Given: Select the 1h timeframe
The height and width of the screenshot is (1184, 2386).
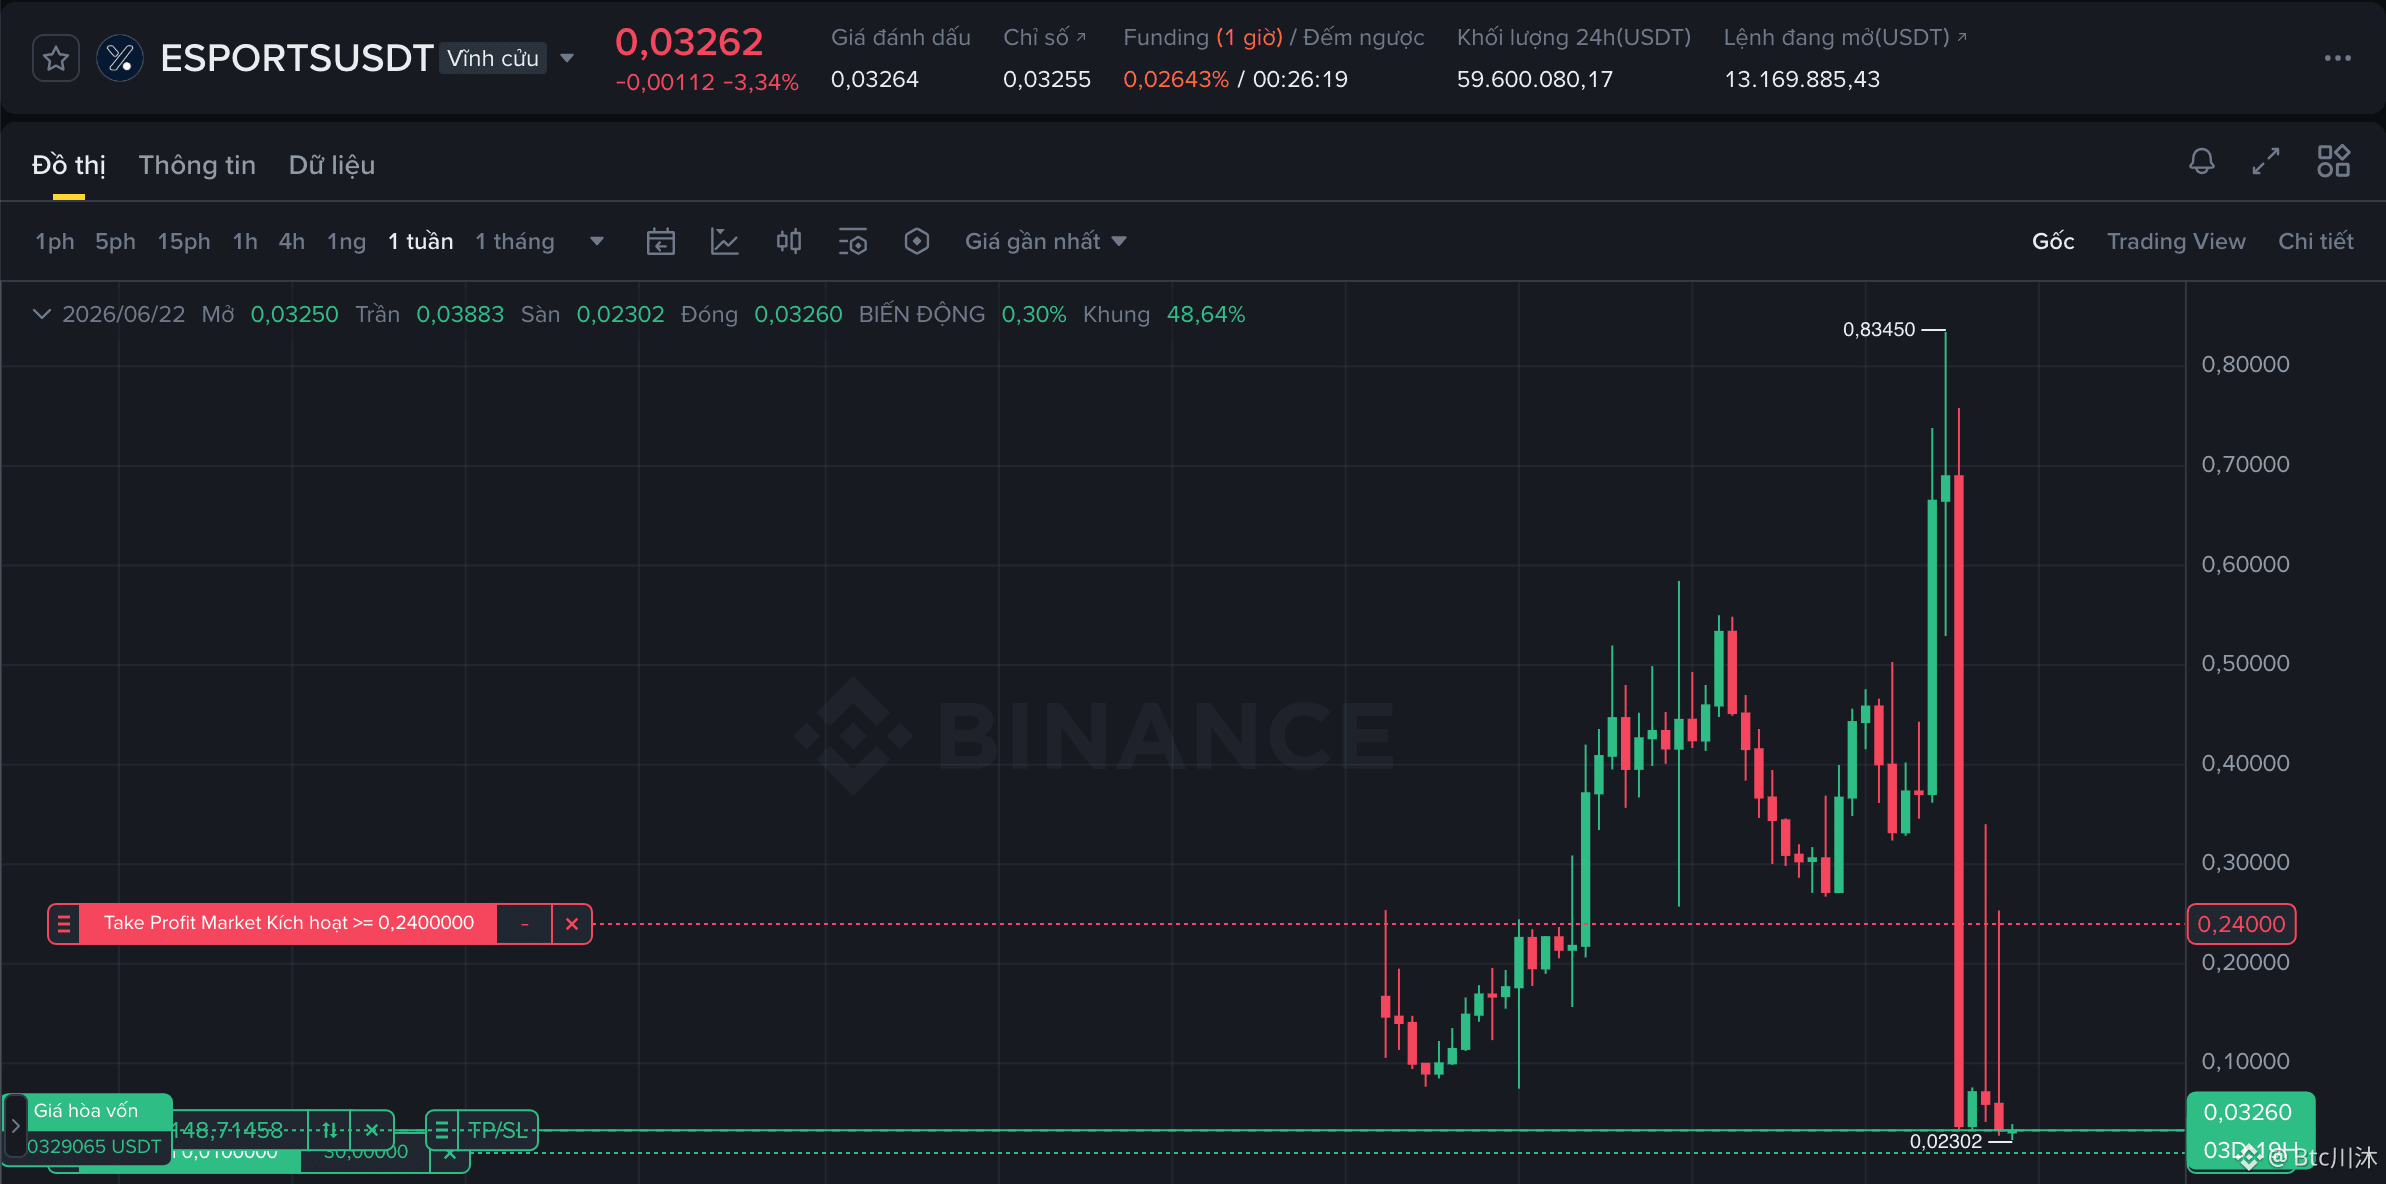Looking at the screenshot, I should [x=245, y=241].
